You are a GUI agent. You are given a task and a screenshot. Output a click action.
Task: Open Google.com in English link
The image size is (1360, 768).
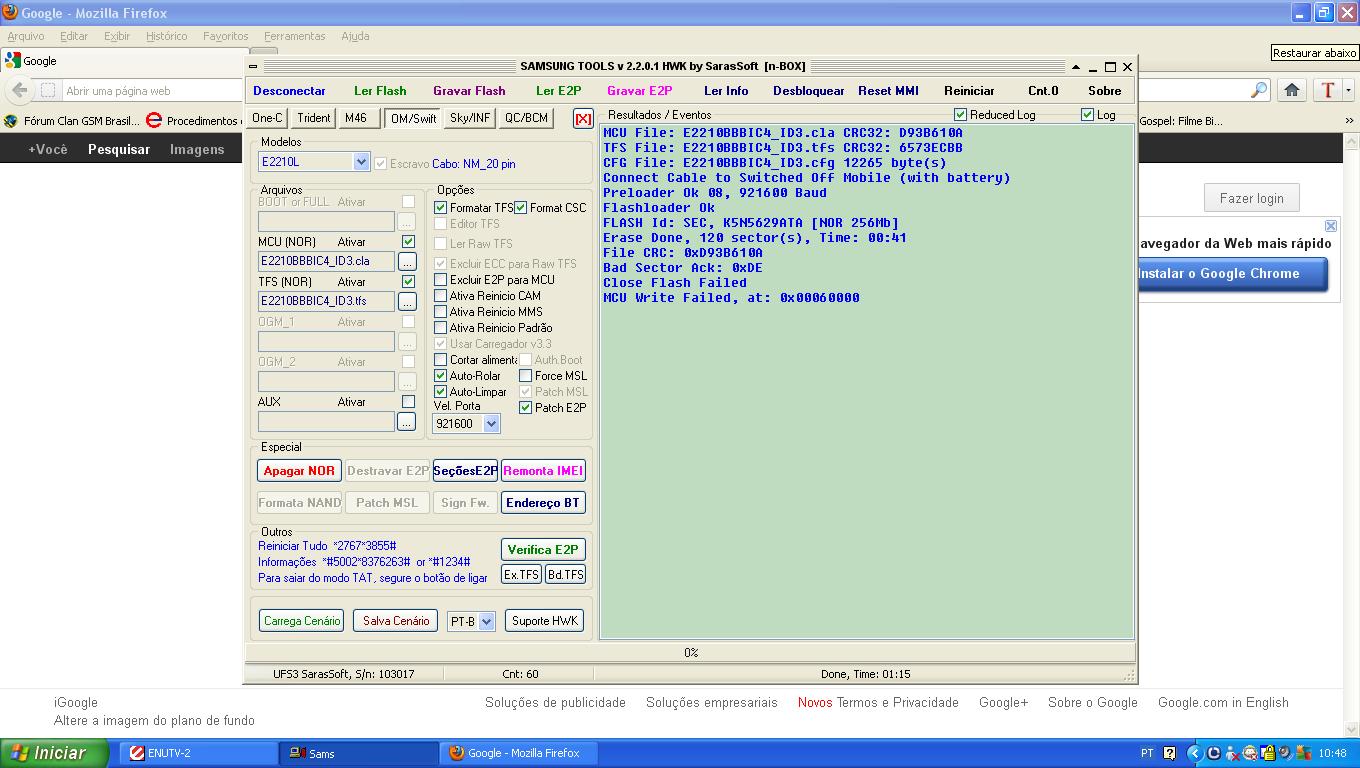coord(1223,702)
